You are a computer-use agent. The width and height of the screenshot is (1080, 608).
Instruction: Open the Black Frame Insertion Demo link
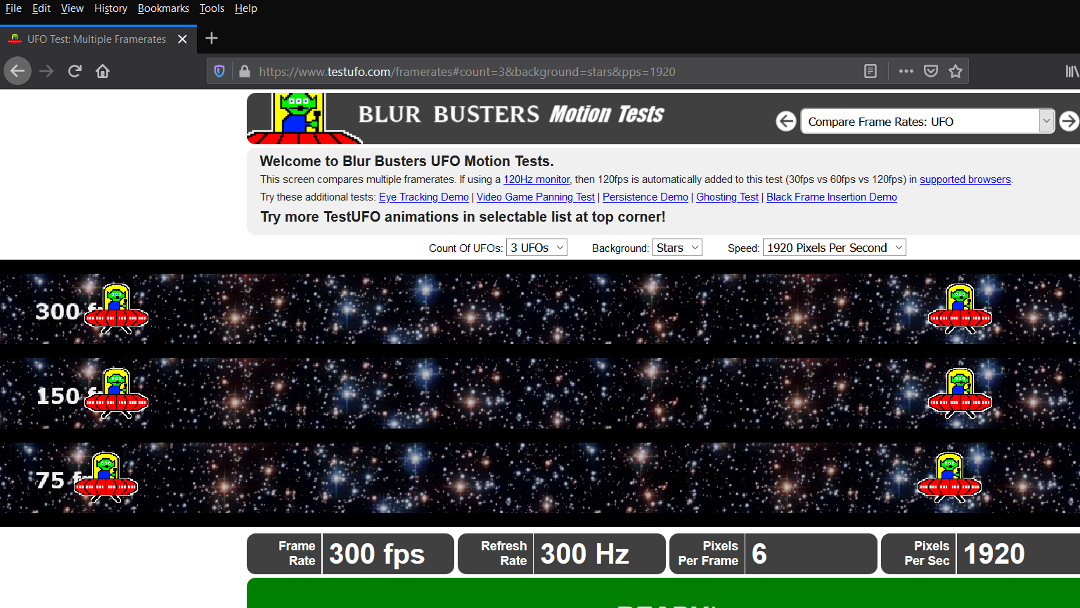(831, 197)
